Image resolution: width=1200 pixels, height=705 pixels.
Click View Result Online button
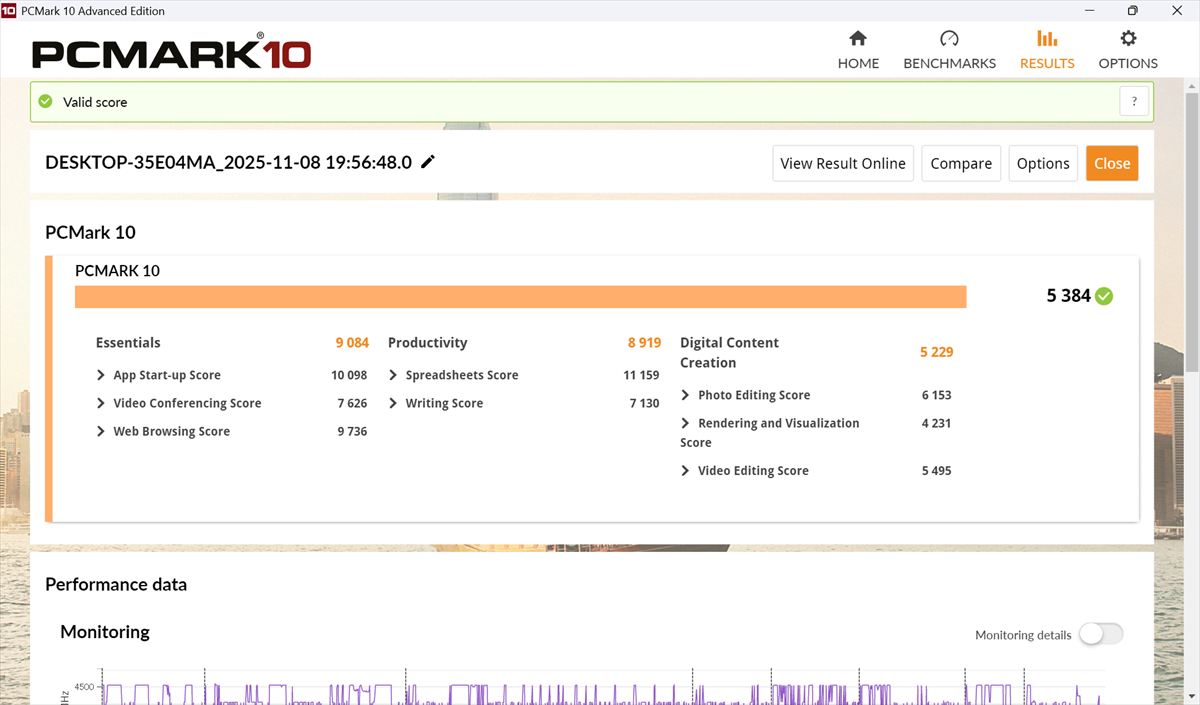coord(842,163)
